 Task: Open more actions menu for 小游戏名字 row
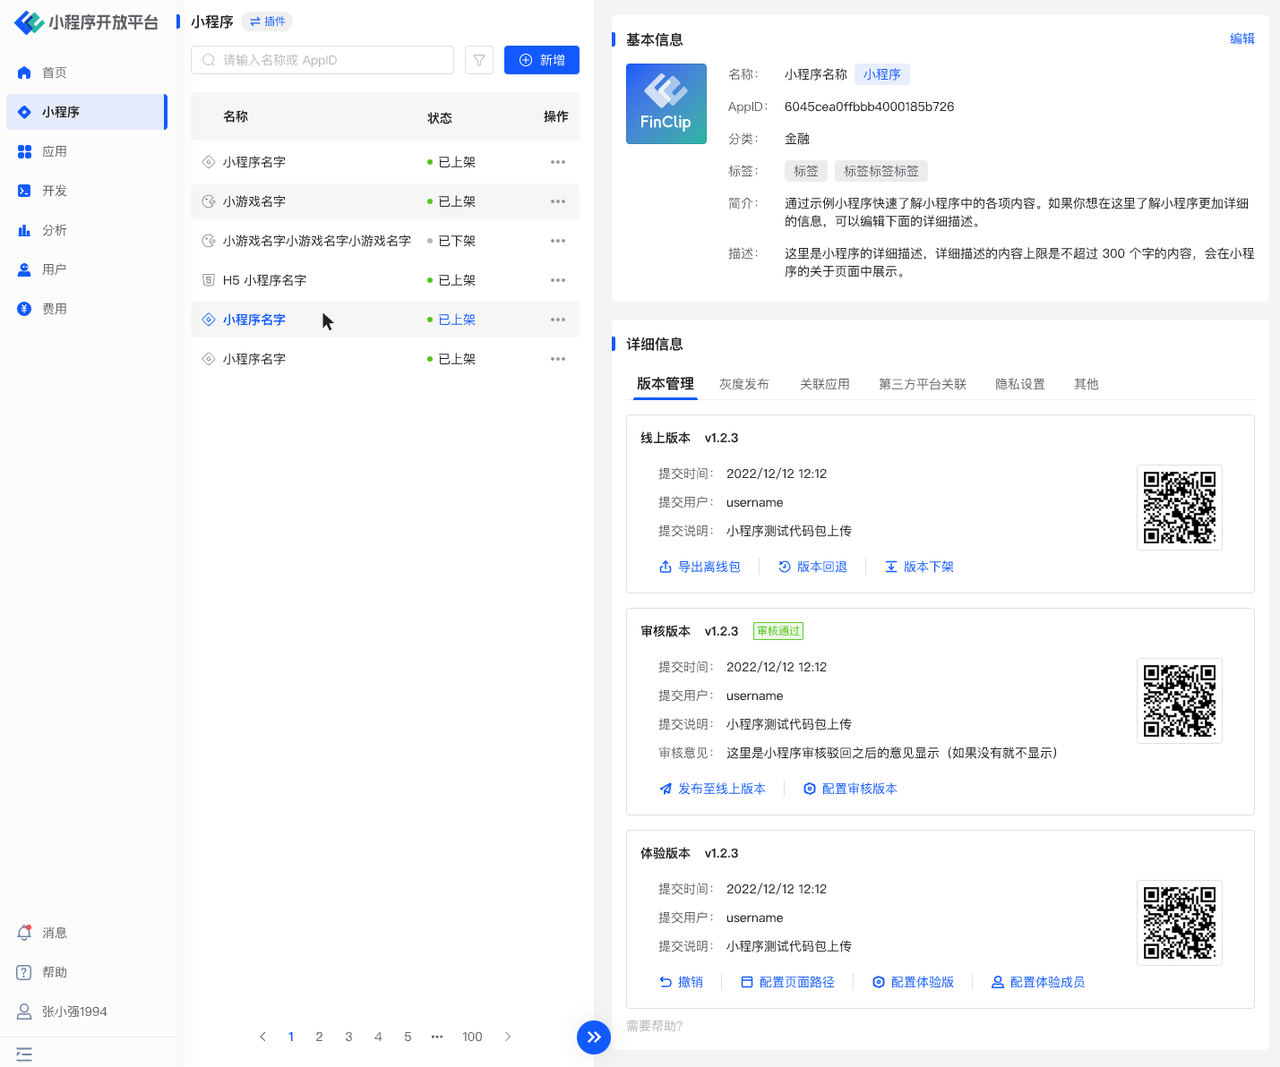(x=557, y=201)
